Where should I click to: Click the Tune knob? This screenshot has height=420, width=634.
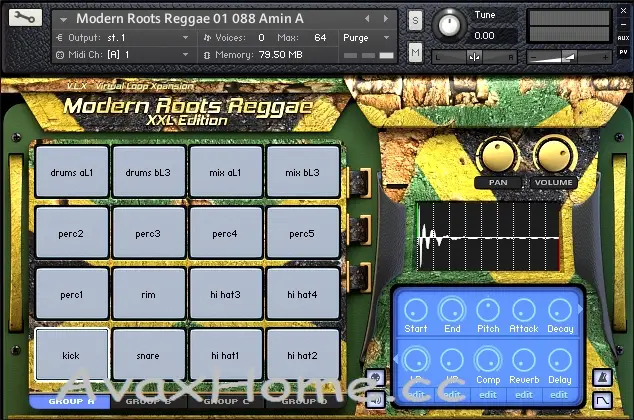449,25
